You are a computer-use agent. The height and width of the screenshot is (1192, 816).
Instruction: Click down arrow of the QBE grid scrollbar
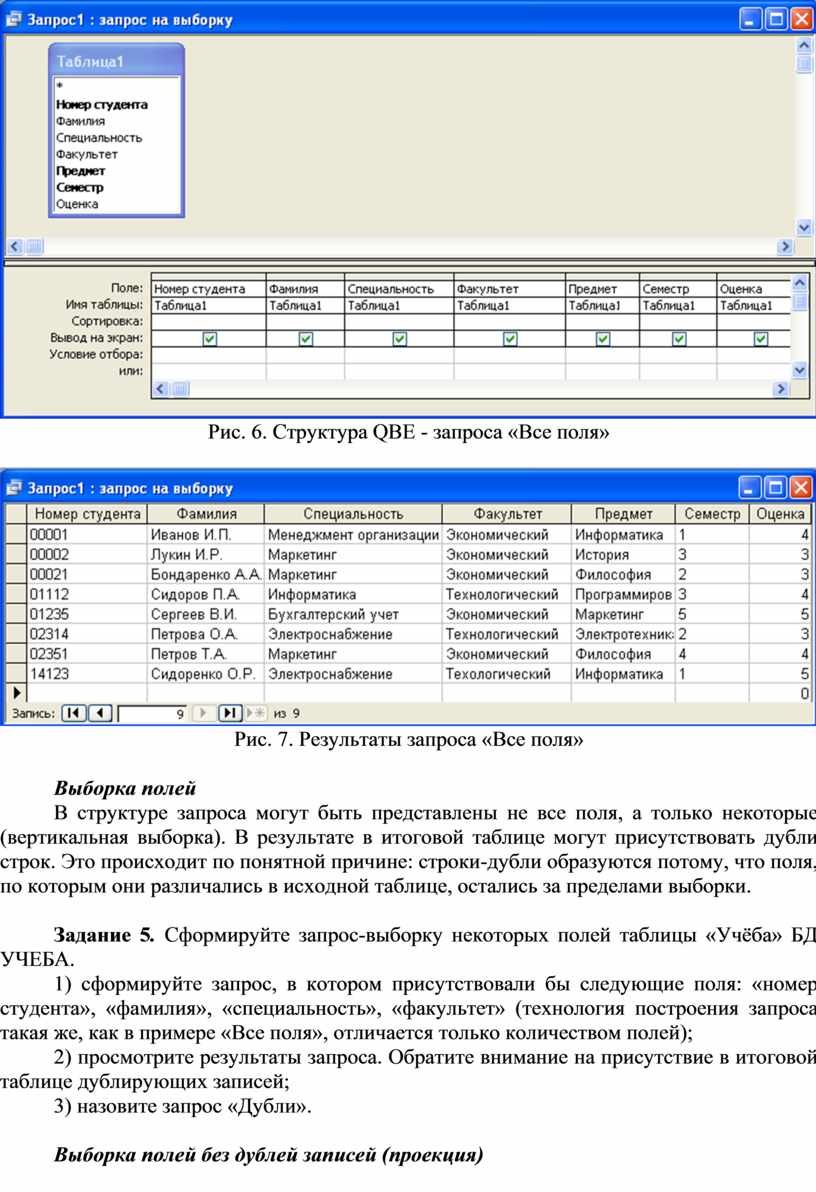pyautogui.click(x=799, y=370)
